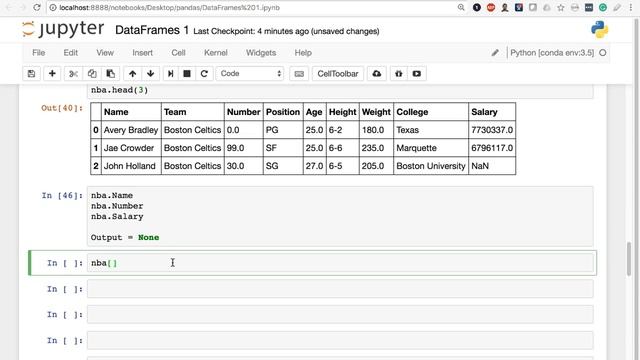The height and width of the screenshot is (360, 640).
Task: Open the Widgets menu
Action: click(261, 53)
